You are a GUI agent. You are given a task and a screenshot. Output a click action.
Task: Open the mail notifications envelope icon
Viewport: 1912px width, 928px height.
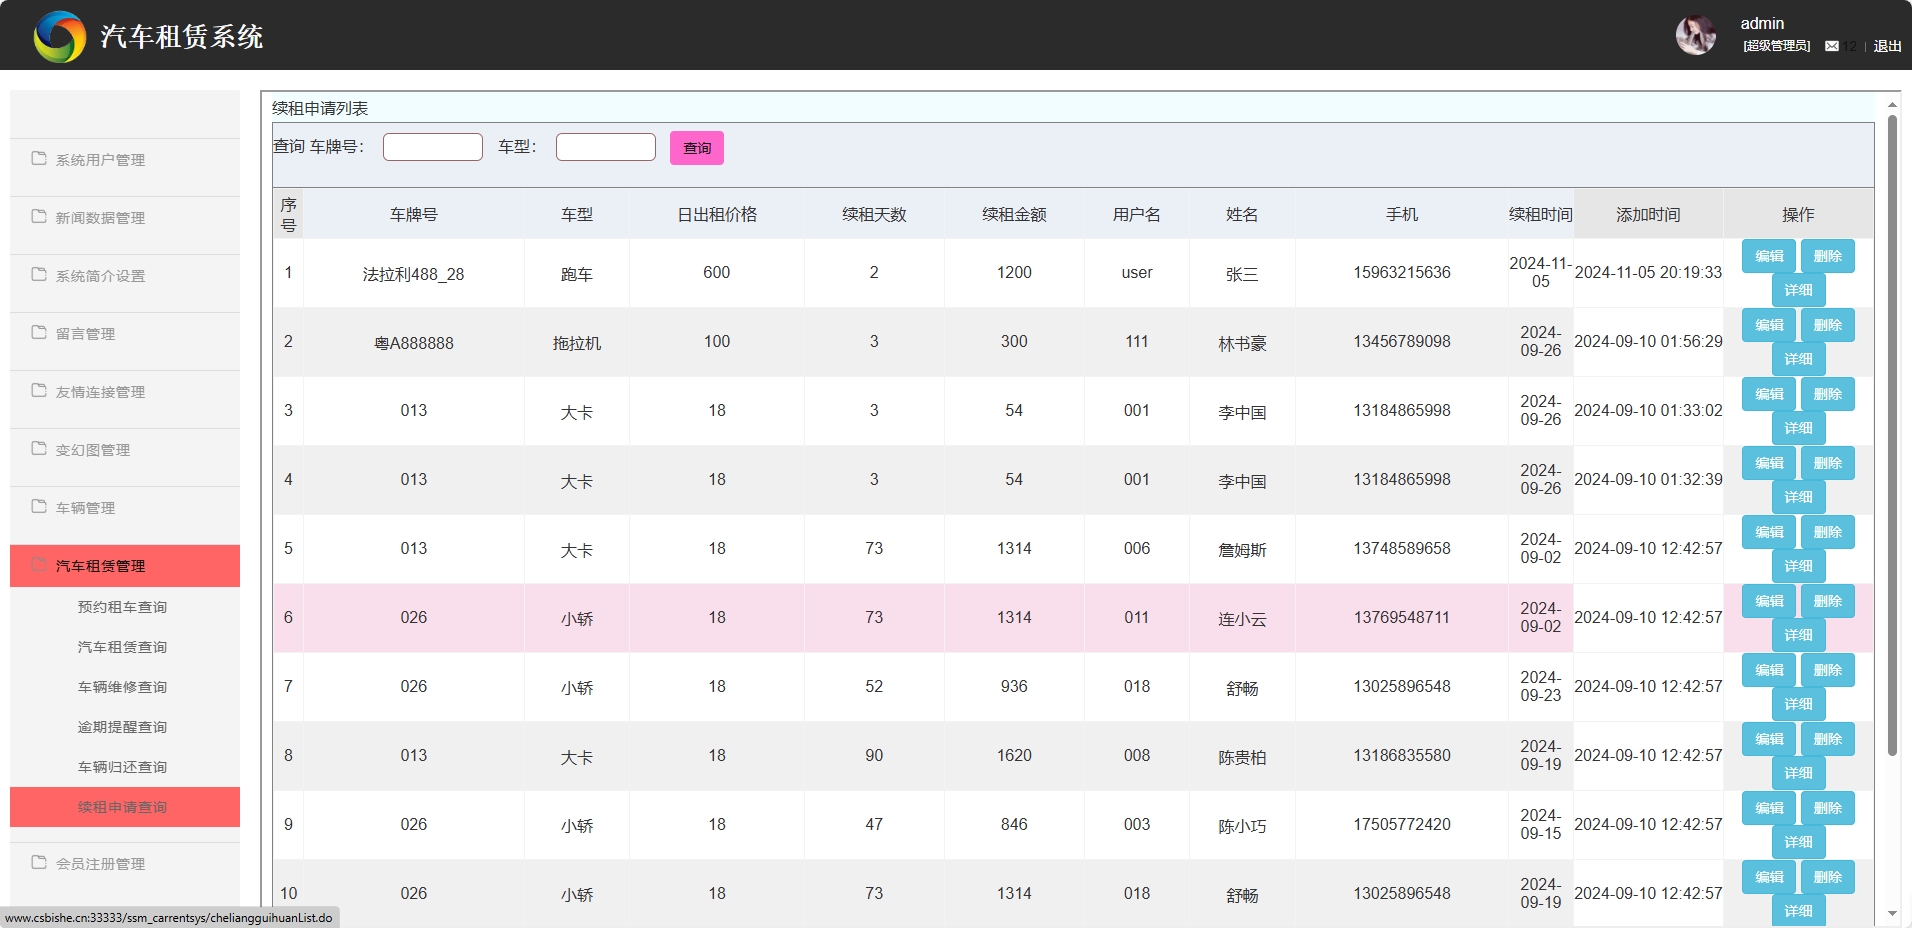pyautogui.click(x=1833, y=46)
